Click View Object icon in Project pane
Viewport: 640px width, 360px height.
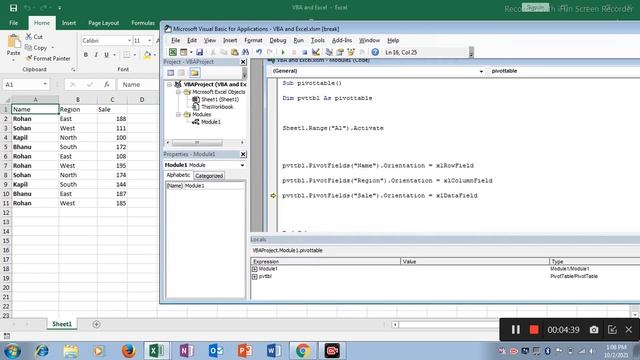[181, 73]
